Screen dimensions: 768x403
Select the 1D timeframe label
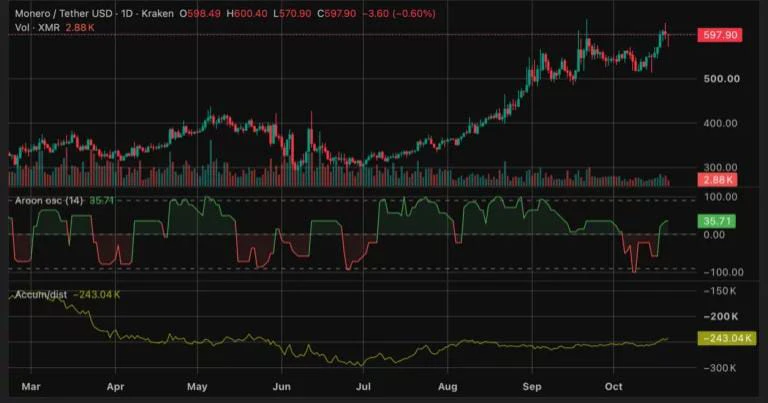click(x=127, y=14)
